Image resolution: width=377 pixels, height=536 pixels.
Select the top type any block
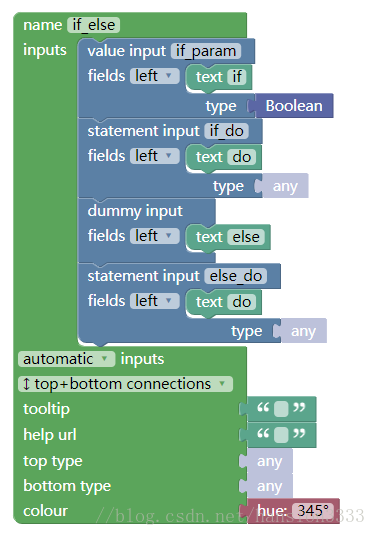[x=269, y=461]
